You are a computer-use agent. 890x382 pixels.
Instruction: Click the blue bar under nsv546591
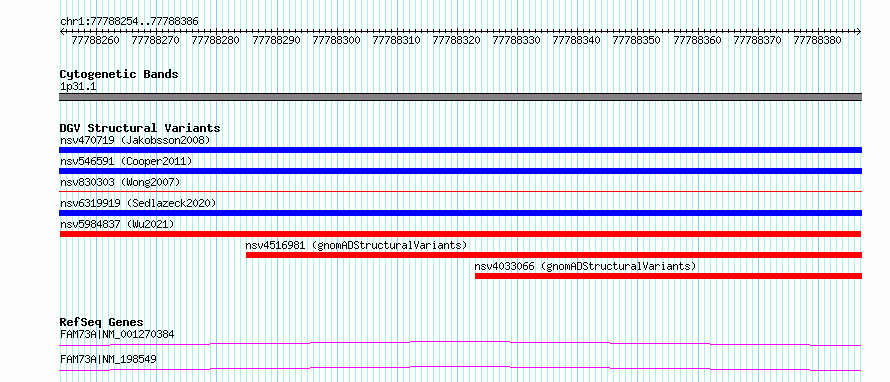[460, 171]
